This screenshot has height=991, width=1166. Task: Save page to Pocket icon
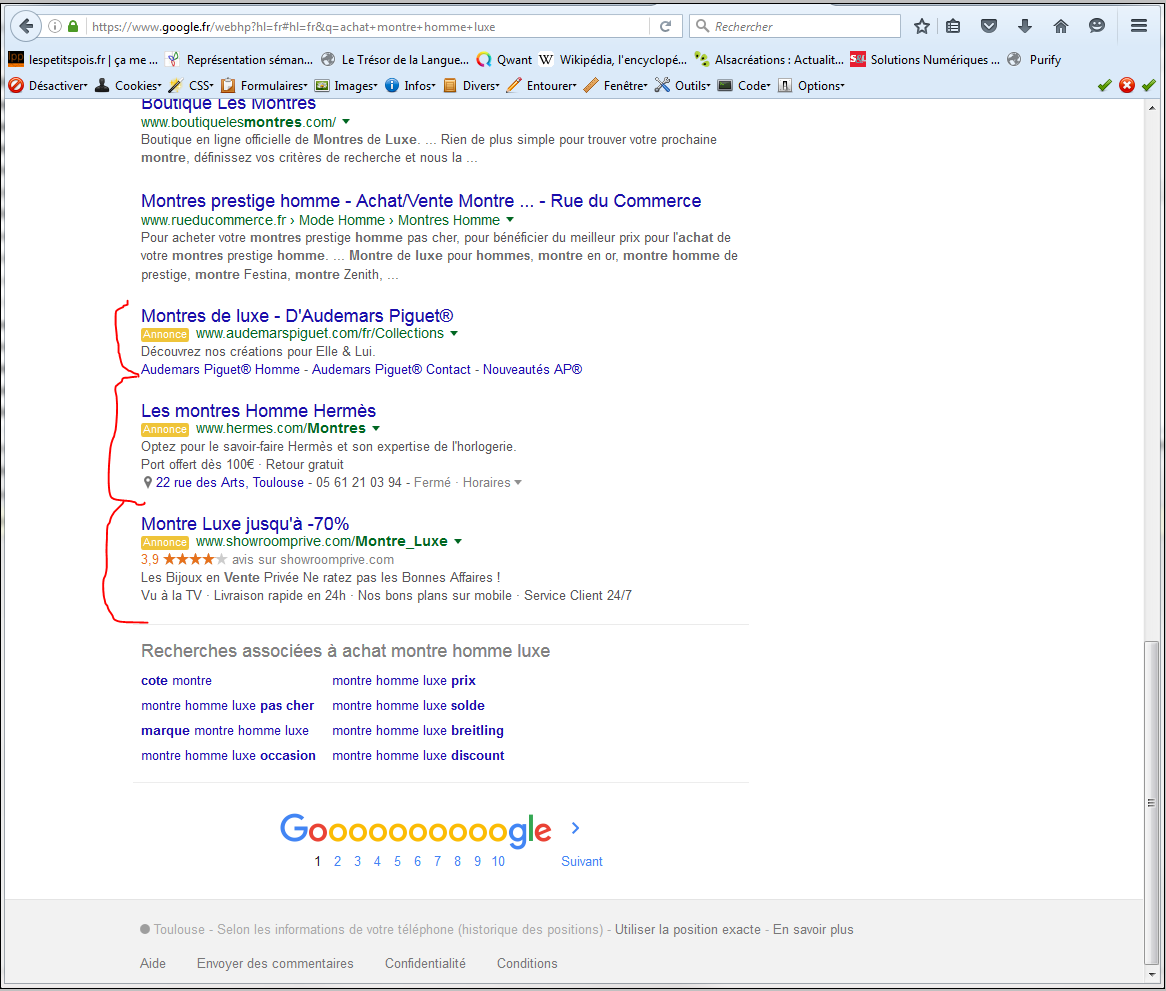(989, 26)
